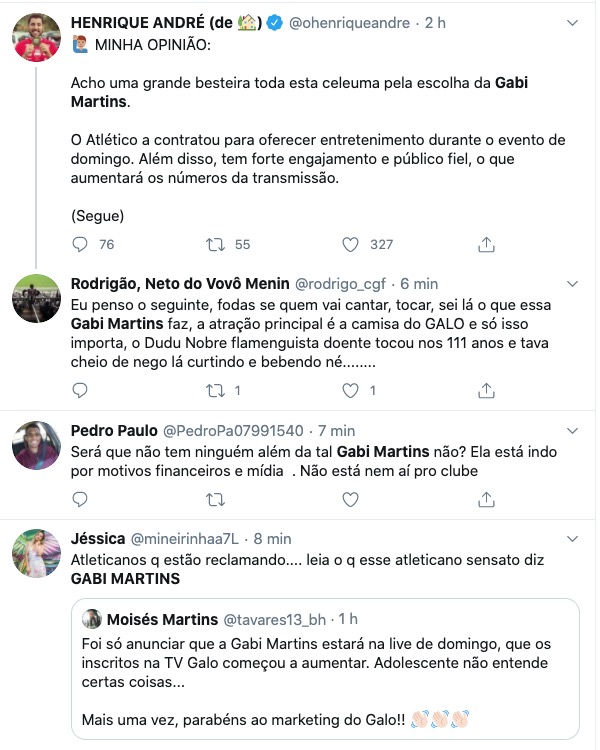Retweet Henrique André's opinion tweet
Viewport: 600px width, 750px height.
(x=213, y=244)
